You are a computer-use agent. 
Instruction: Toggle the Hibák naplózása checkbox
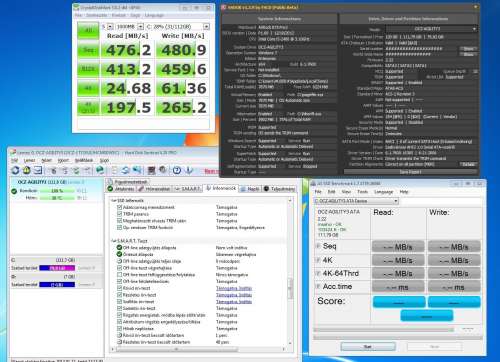119,329
